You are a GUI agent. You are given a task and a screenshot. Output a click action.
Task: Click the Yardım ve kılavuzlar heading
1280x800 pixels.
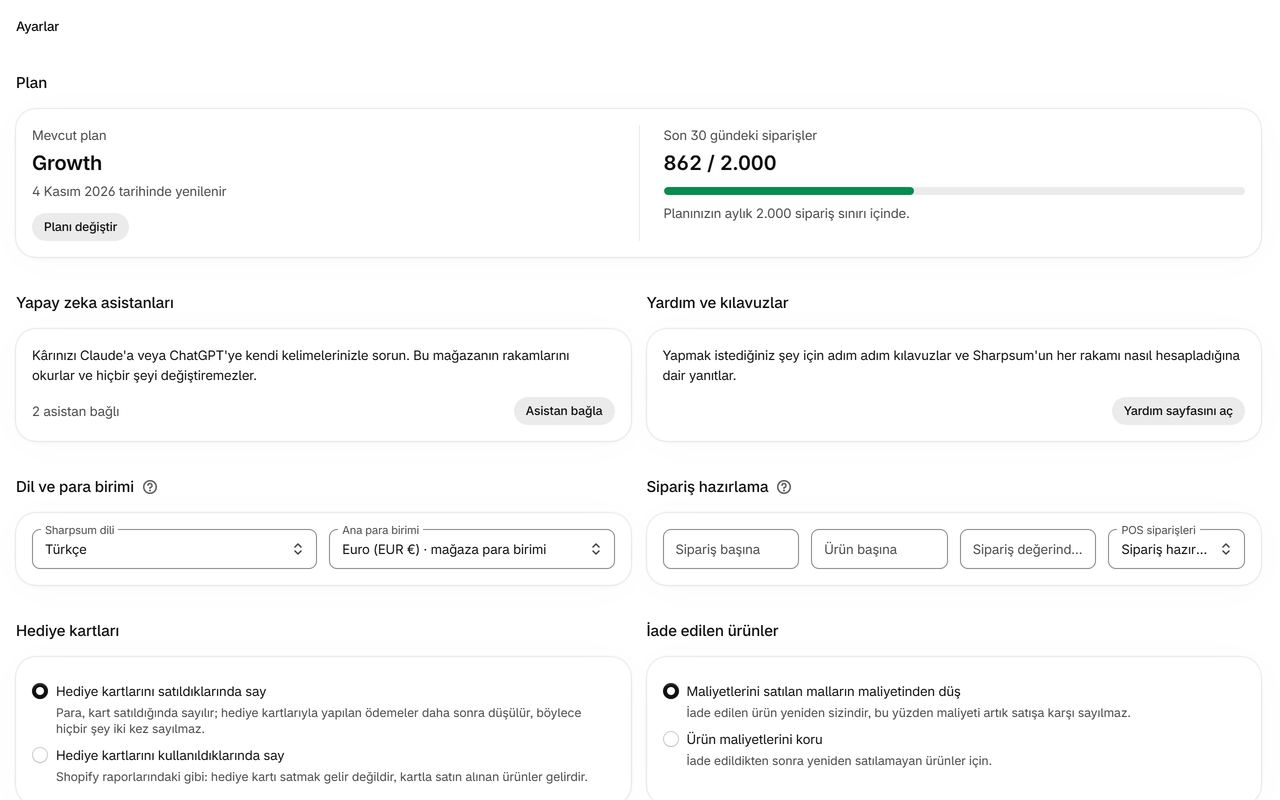(x=718, y=303)
